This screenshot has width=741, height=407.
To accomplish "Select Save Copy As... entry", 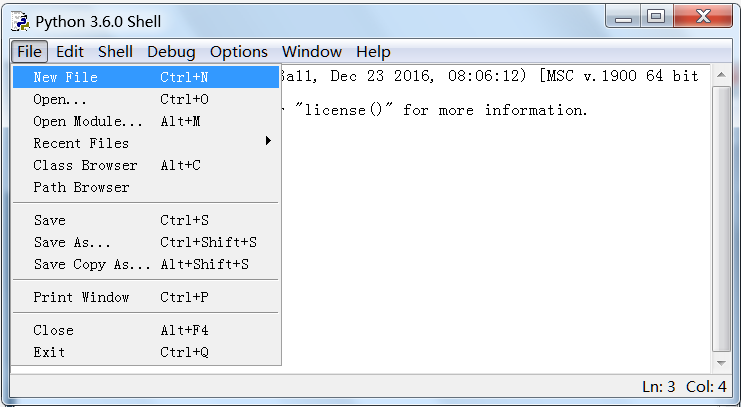I will coord(92,264).
